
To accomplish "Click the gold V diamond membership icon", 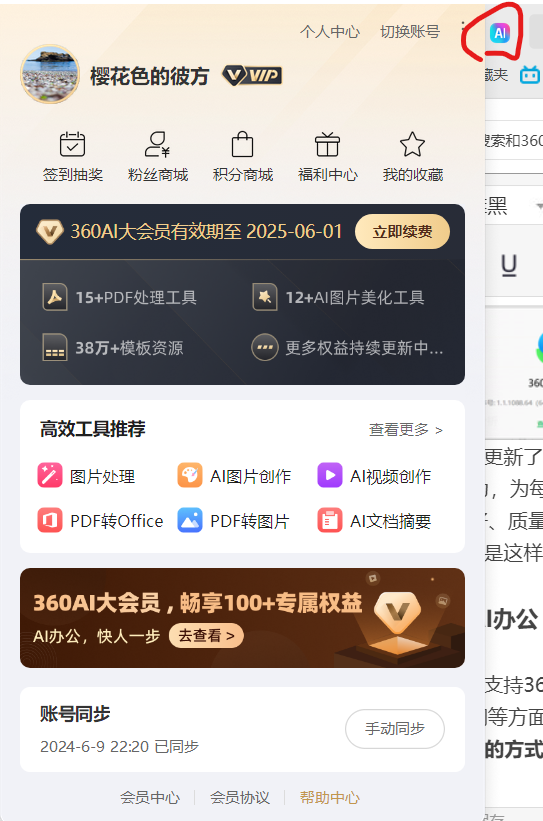I will (50, 232).
